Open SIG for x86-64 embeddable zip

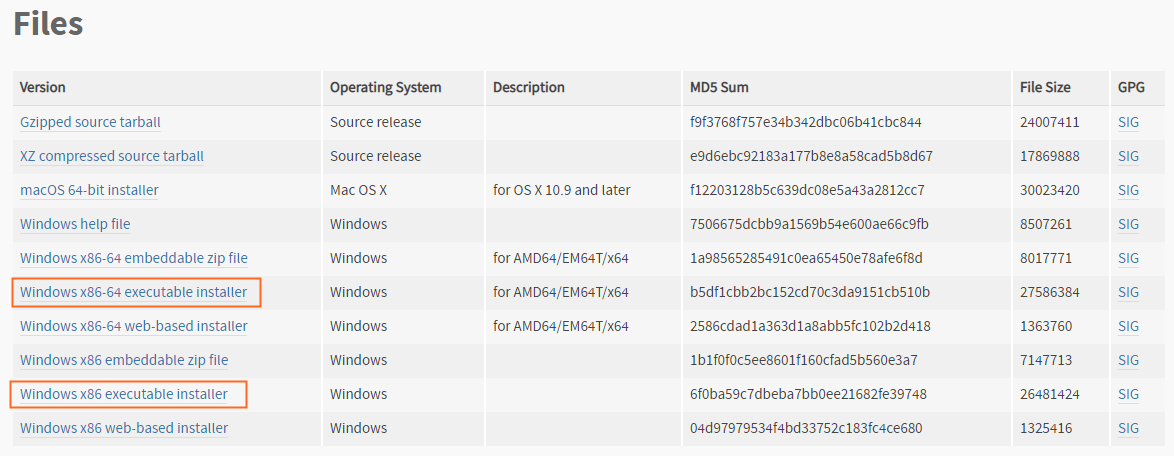point(1128,258)
